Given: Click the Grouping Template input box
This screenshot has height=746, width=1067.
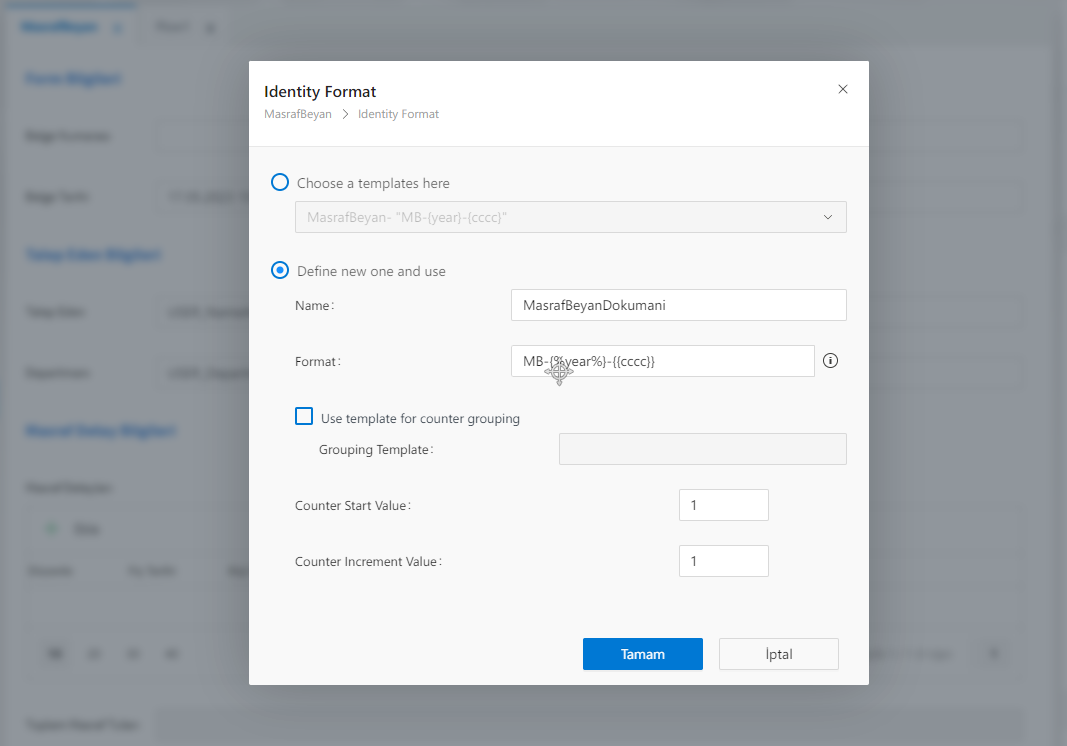Looking at the screenshot, I should (702, 449).
